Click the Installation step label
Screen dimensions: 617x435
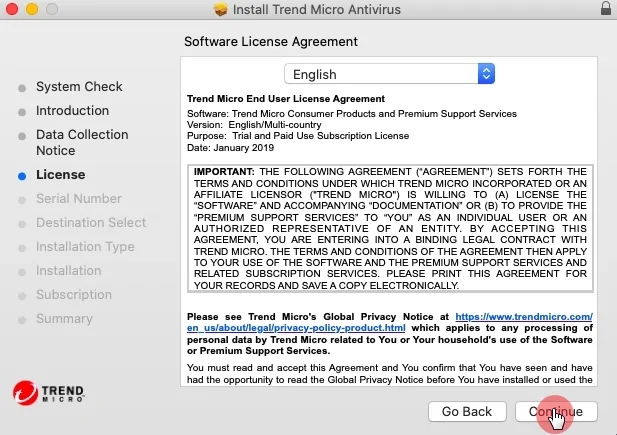point(68,270)
